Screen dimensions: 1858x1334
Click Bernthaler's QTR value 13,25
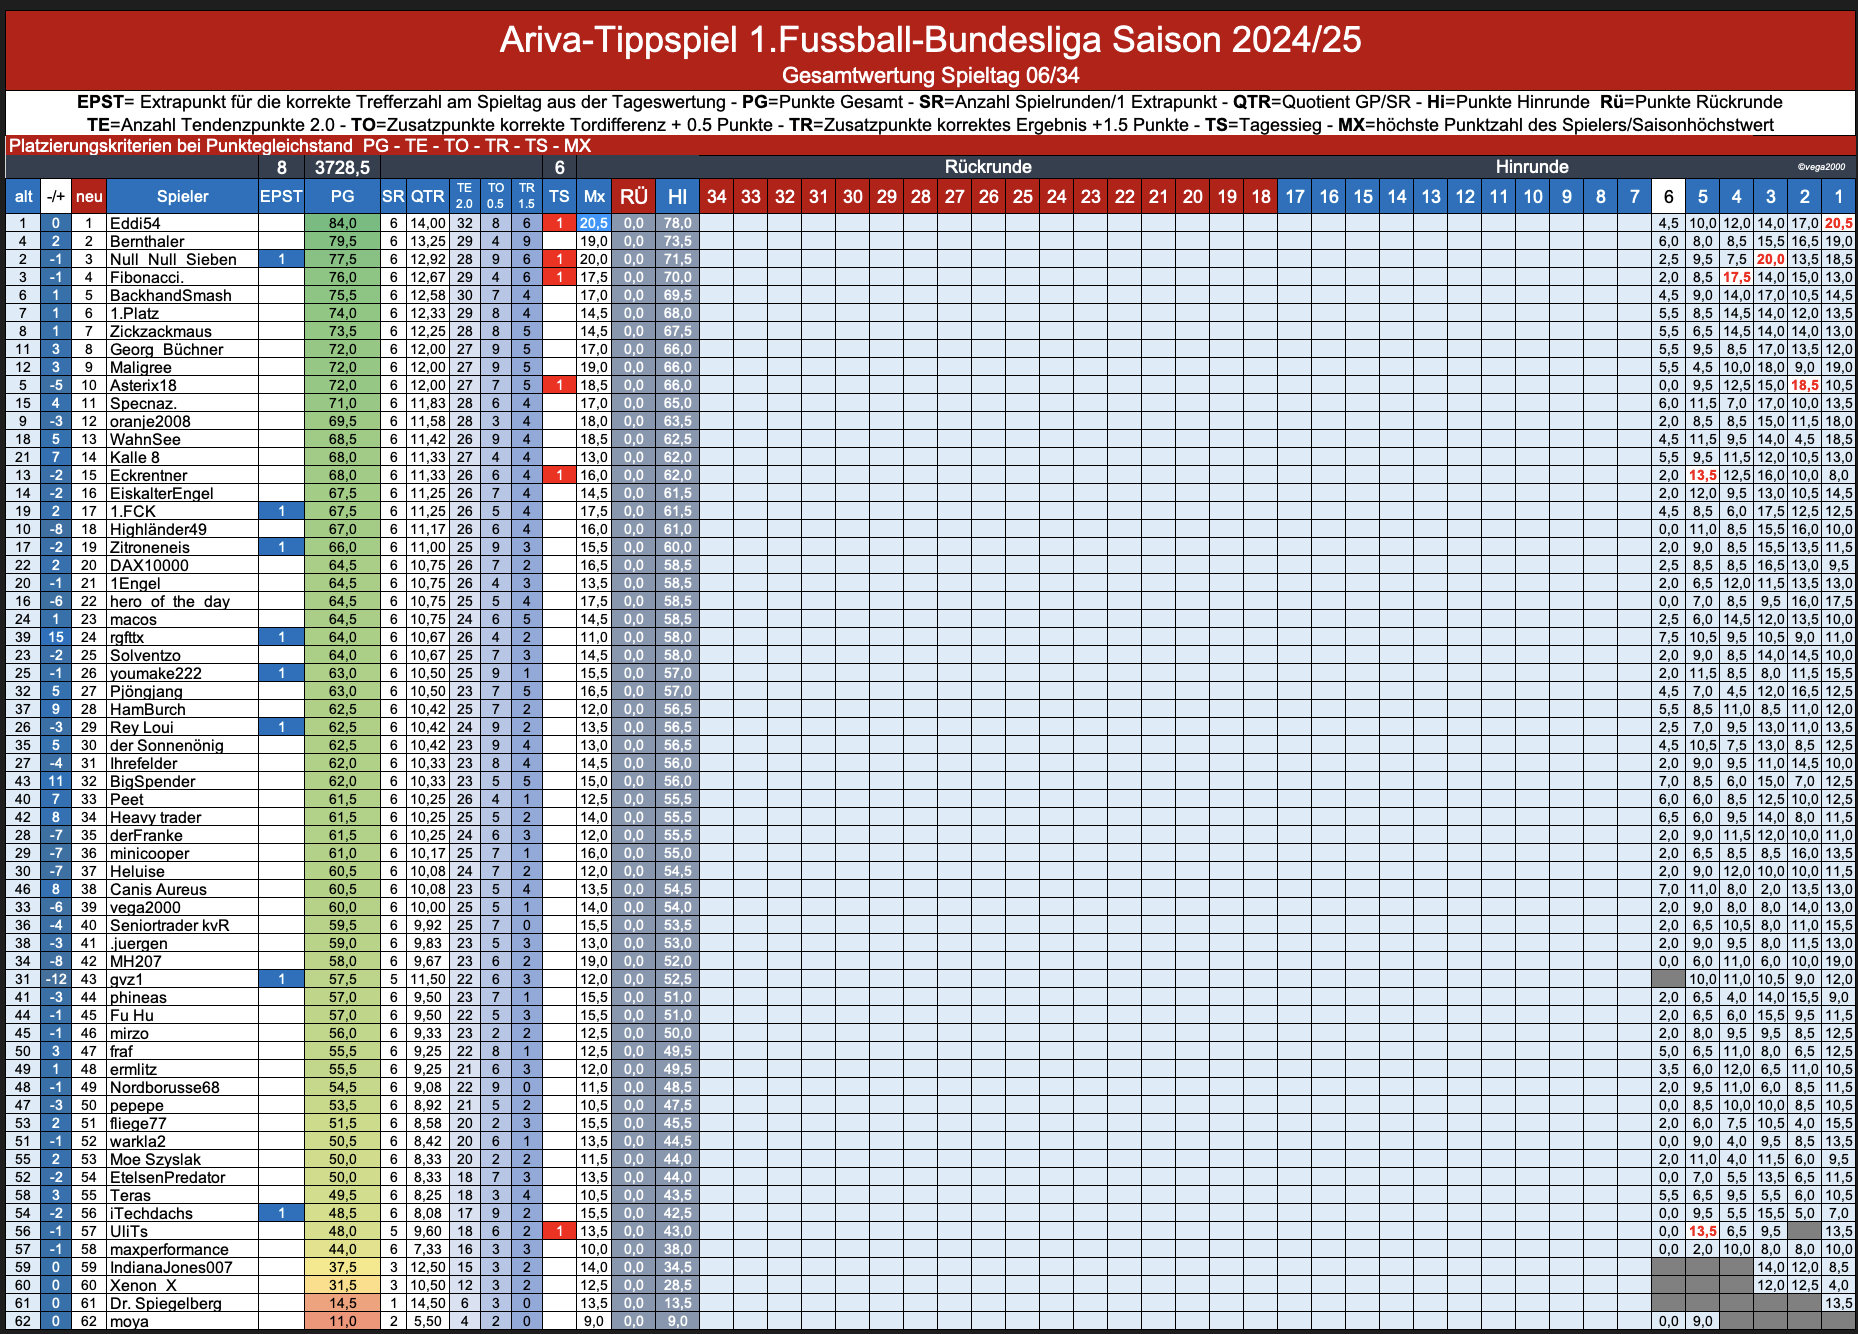427,241
